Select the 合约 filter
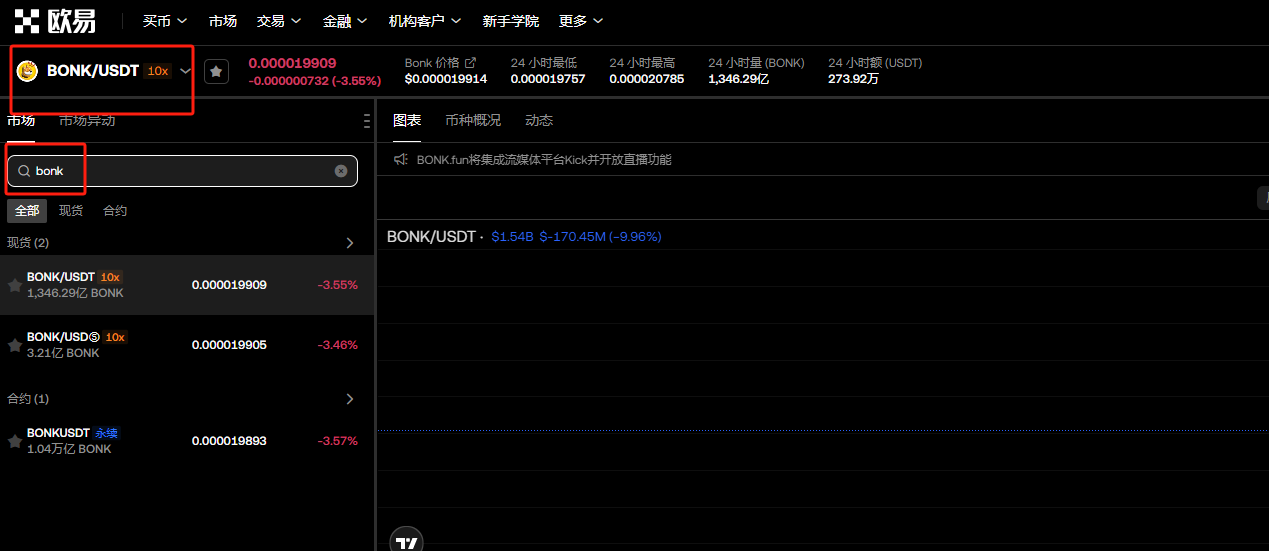The width and height of the screenshot is (1269, 551). click(115, 211)
